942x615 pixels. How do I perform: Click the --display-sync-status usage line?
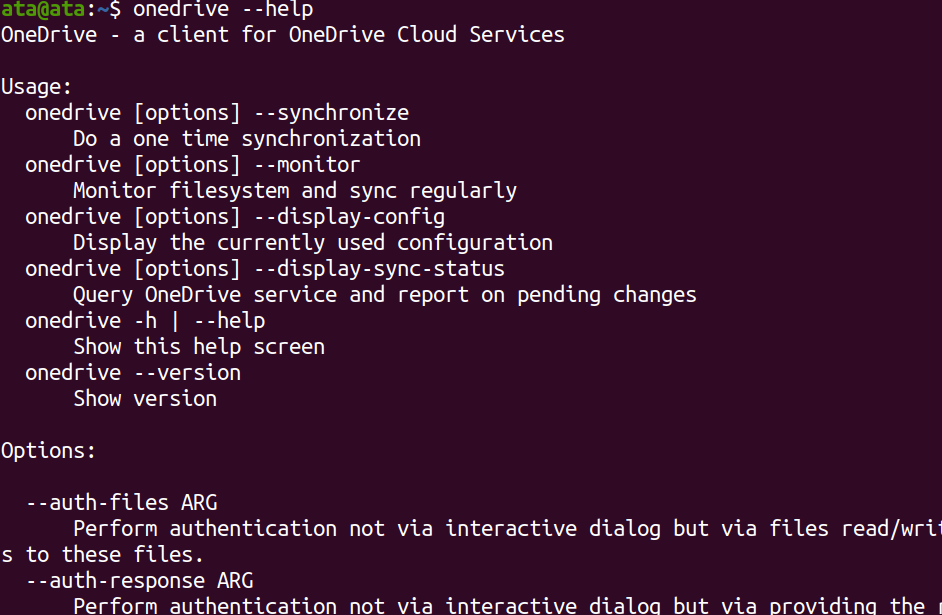point(265,268)
